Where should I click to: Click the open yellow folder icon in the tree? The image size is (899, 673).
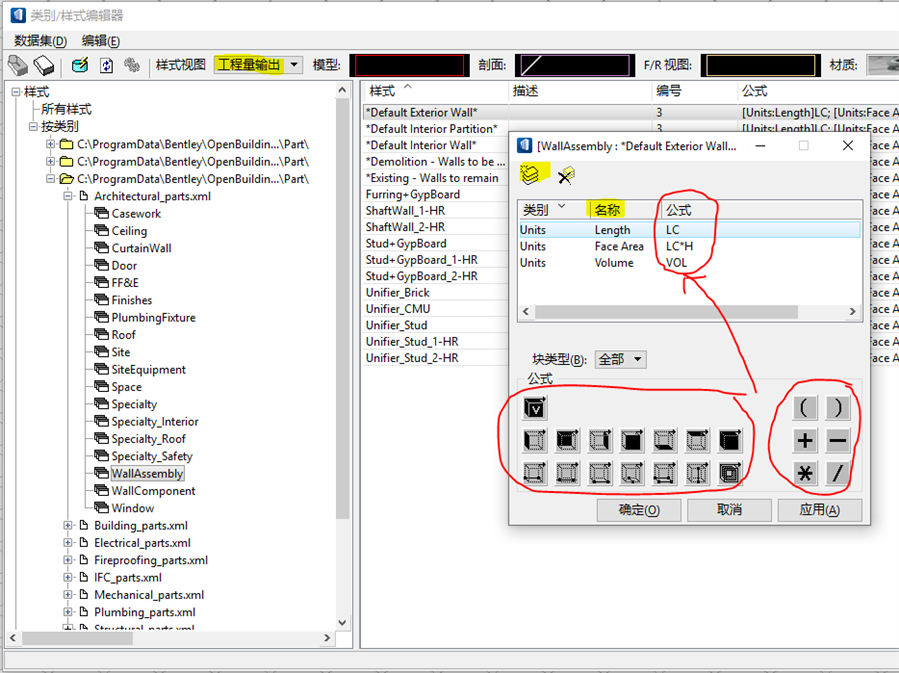click(67, 179)
